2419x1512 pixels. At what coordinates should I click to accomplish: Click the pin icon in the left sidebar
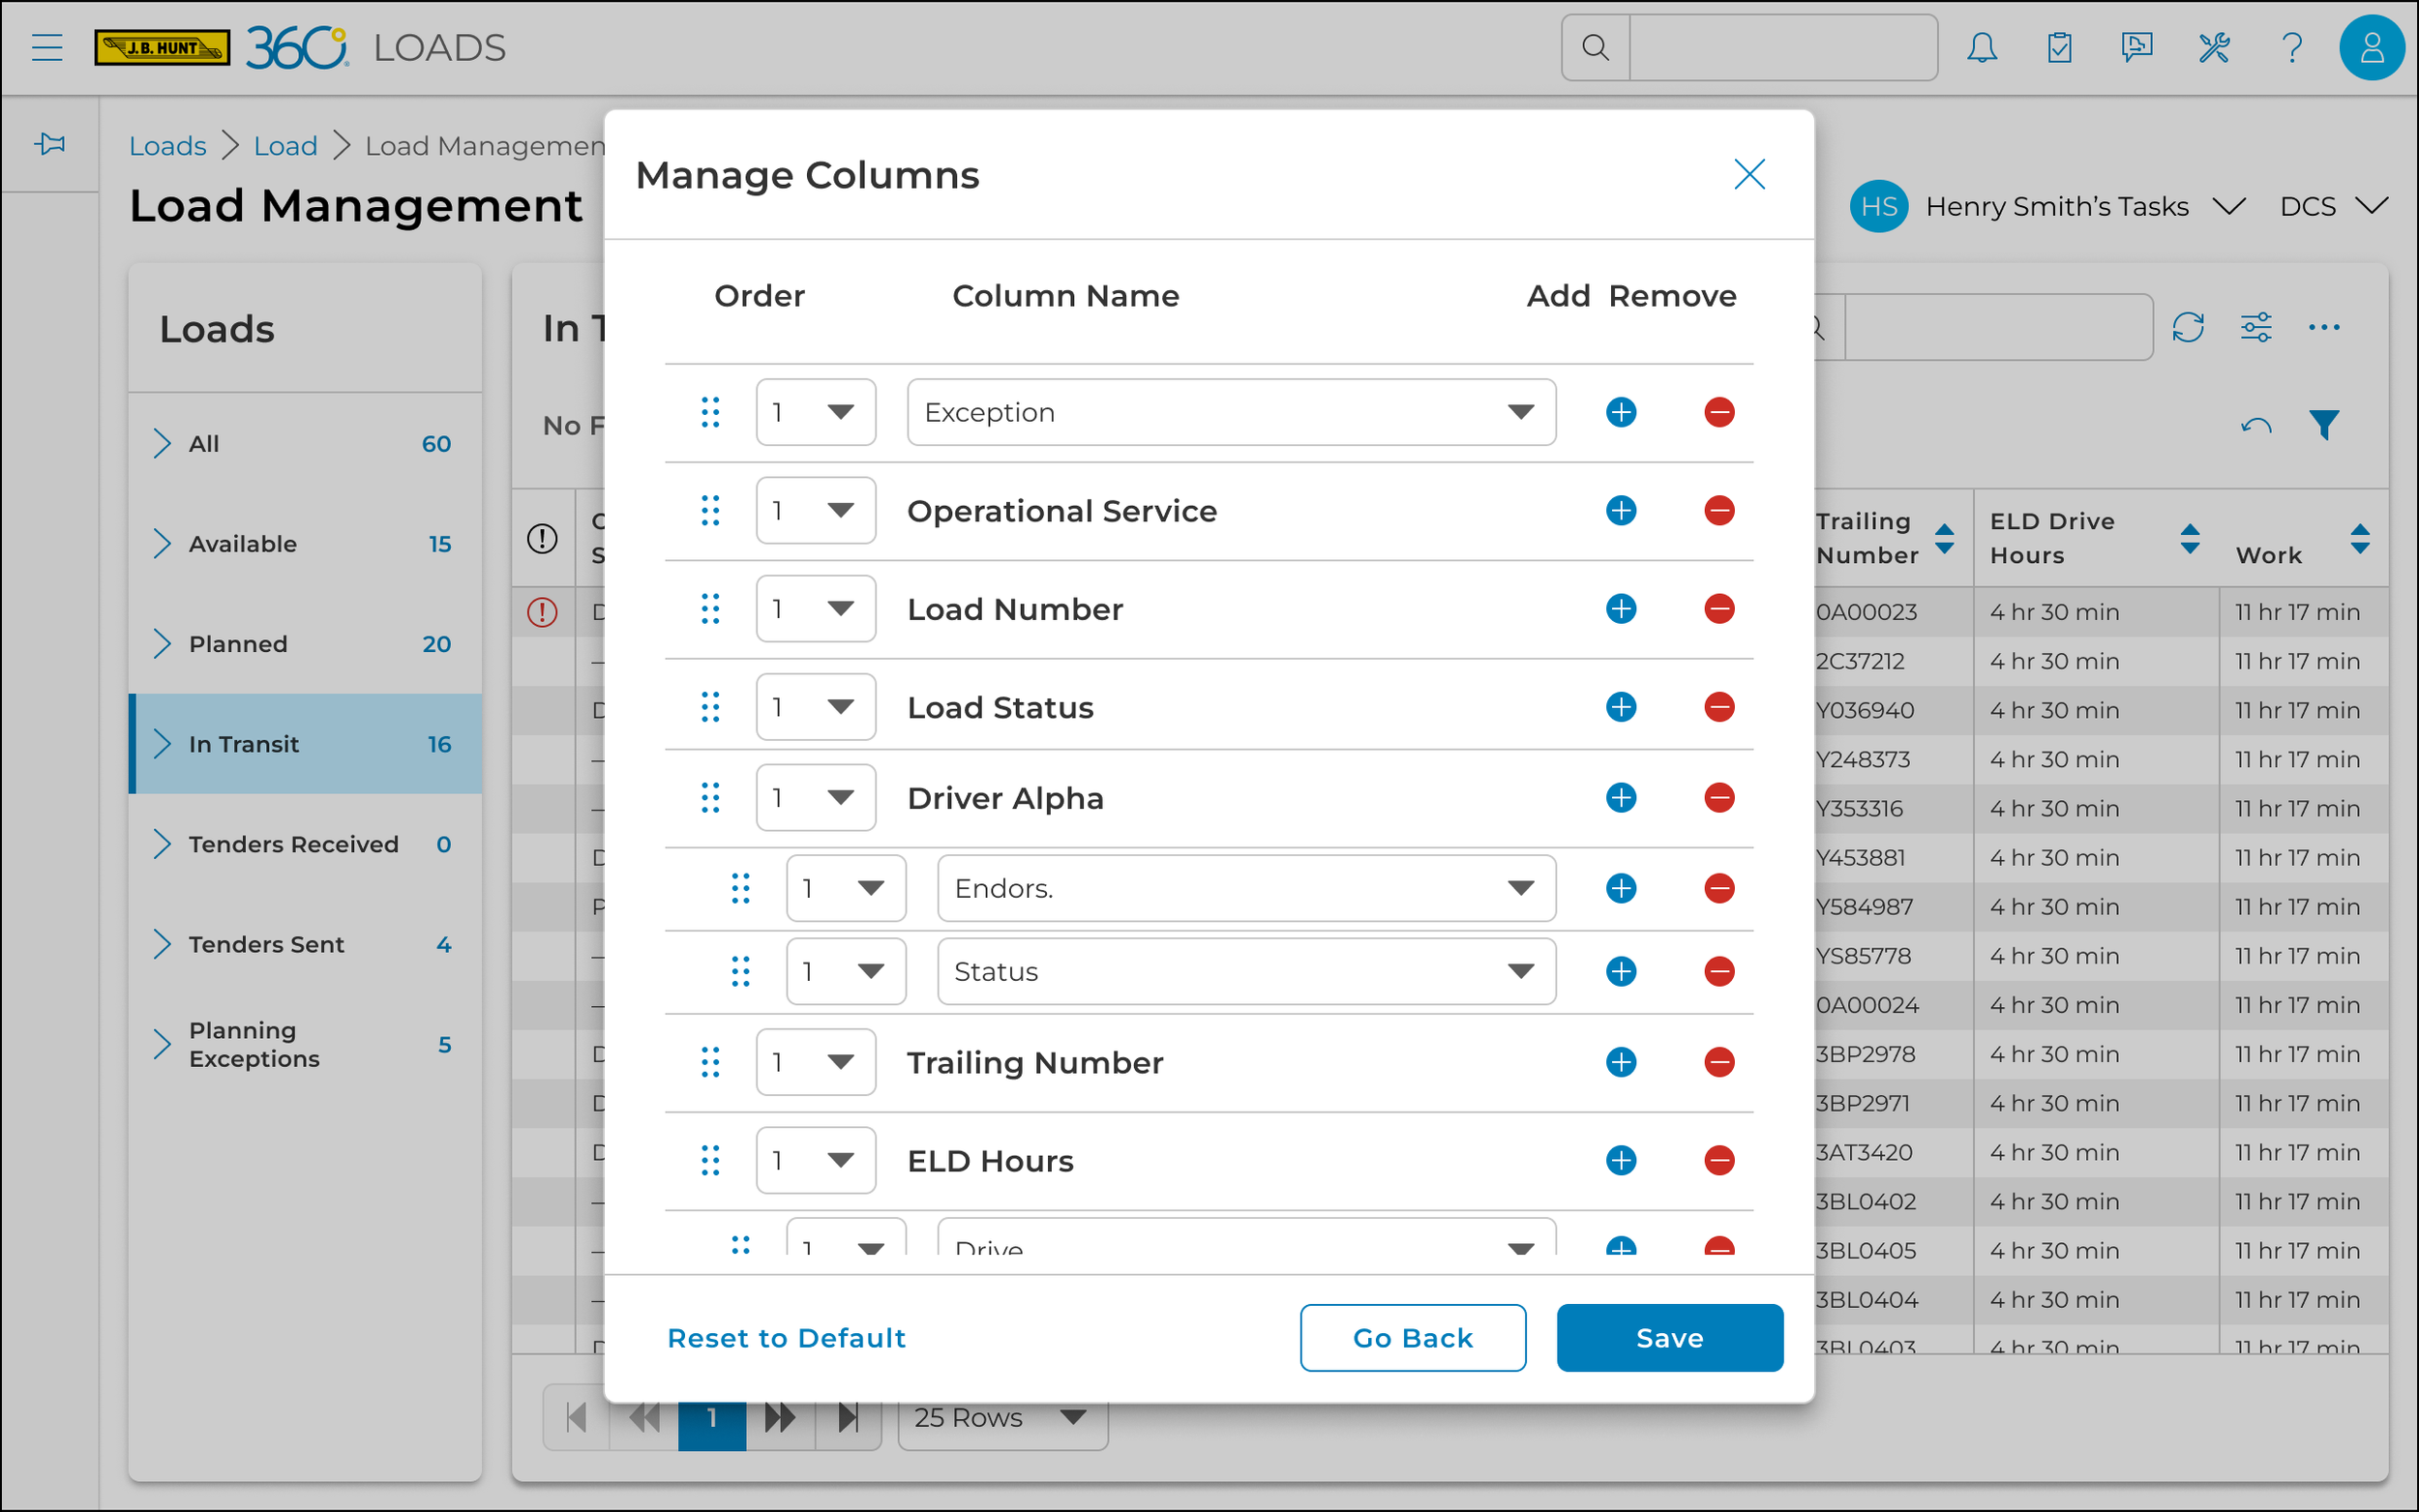49,143
